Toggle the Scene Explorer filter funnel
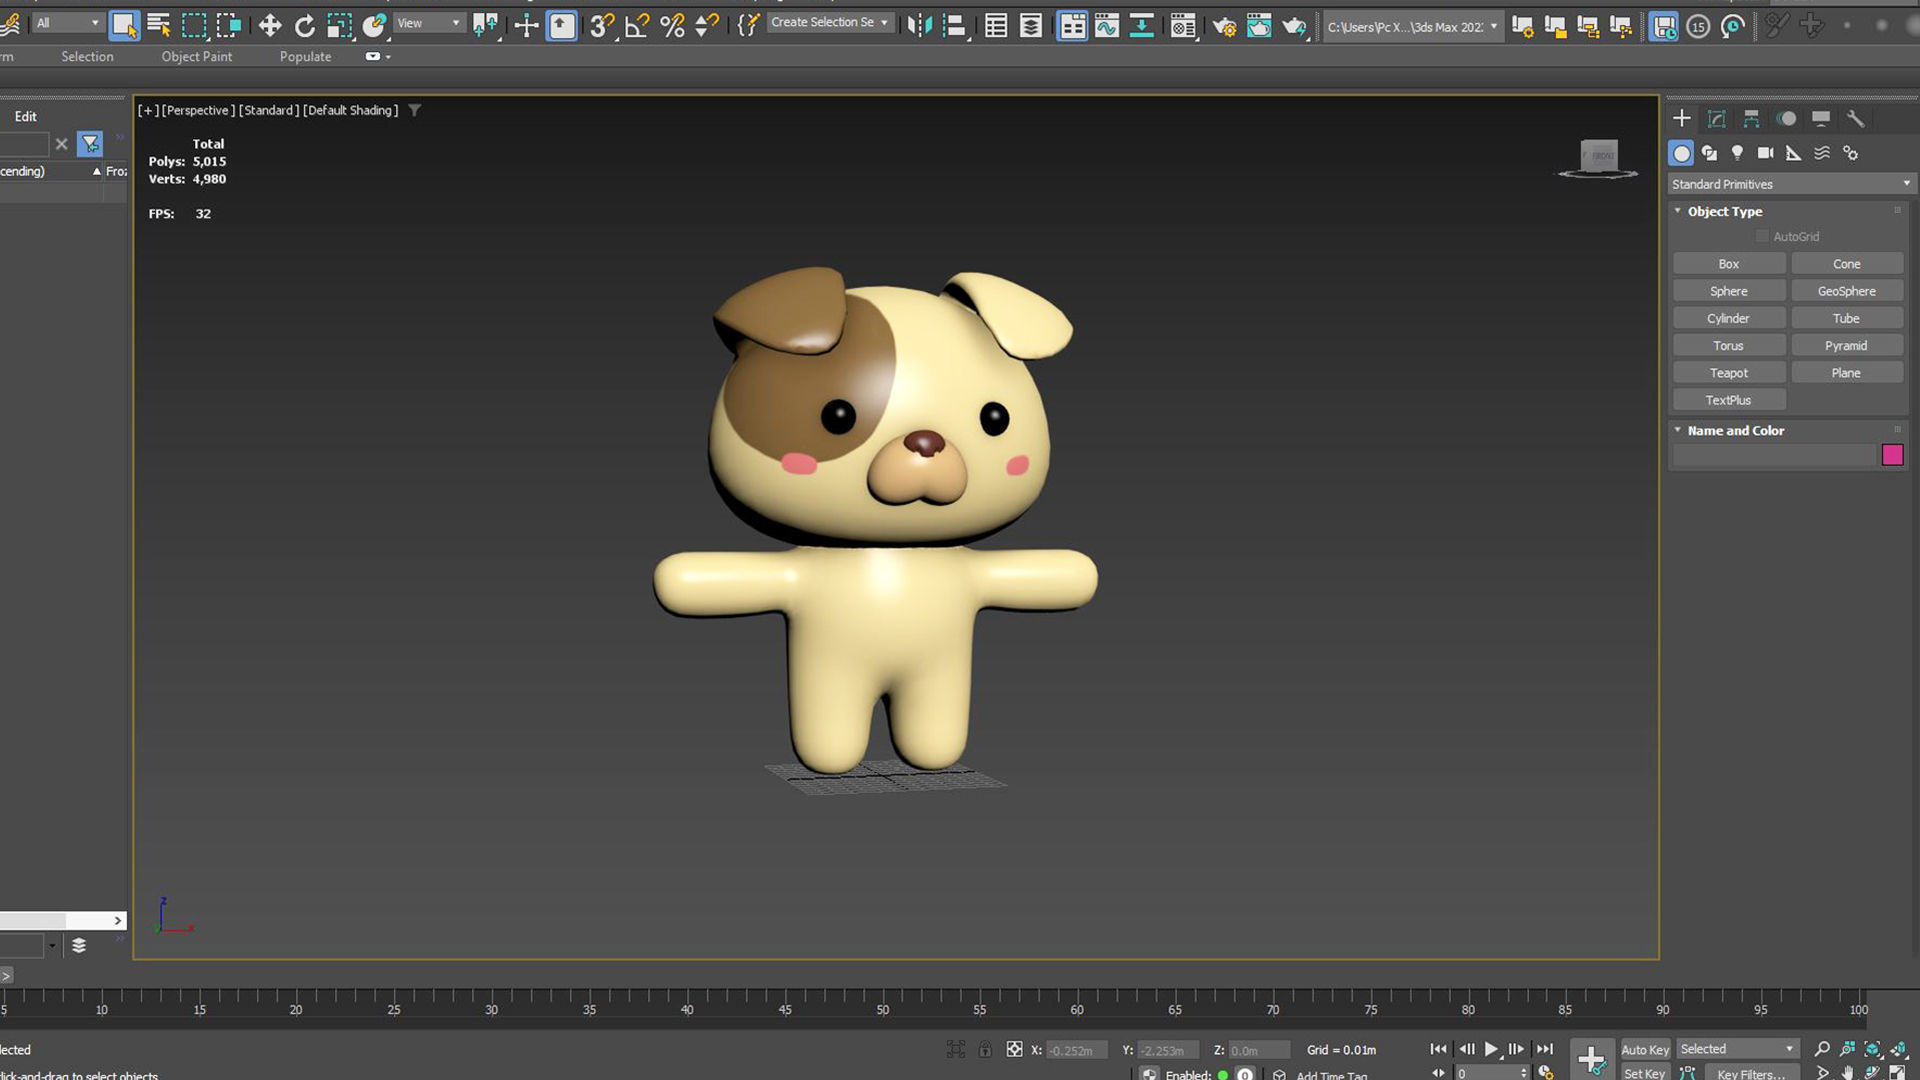This screenshot has width=1920, height=1080. 90,144
